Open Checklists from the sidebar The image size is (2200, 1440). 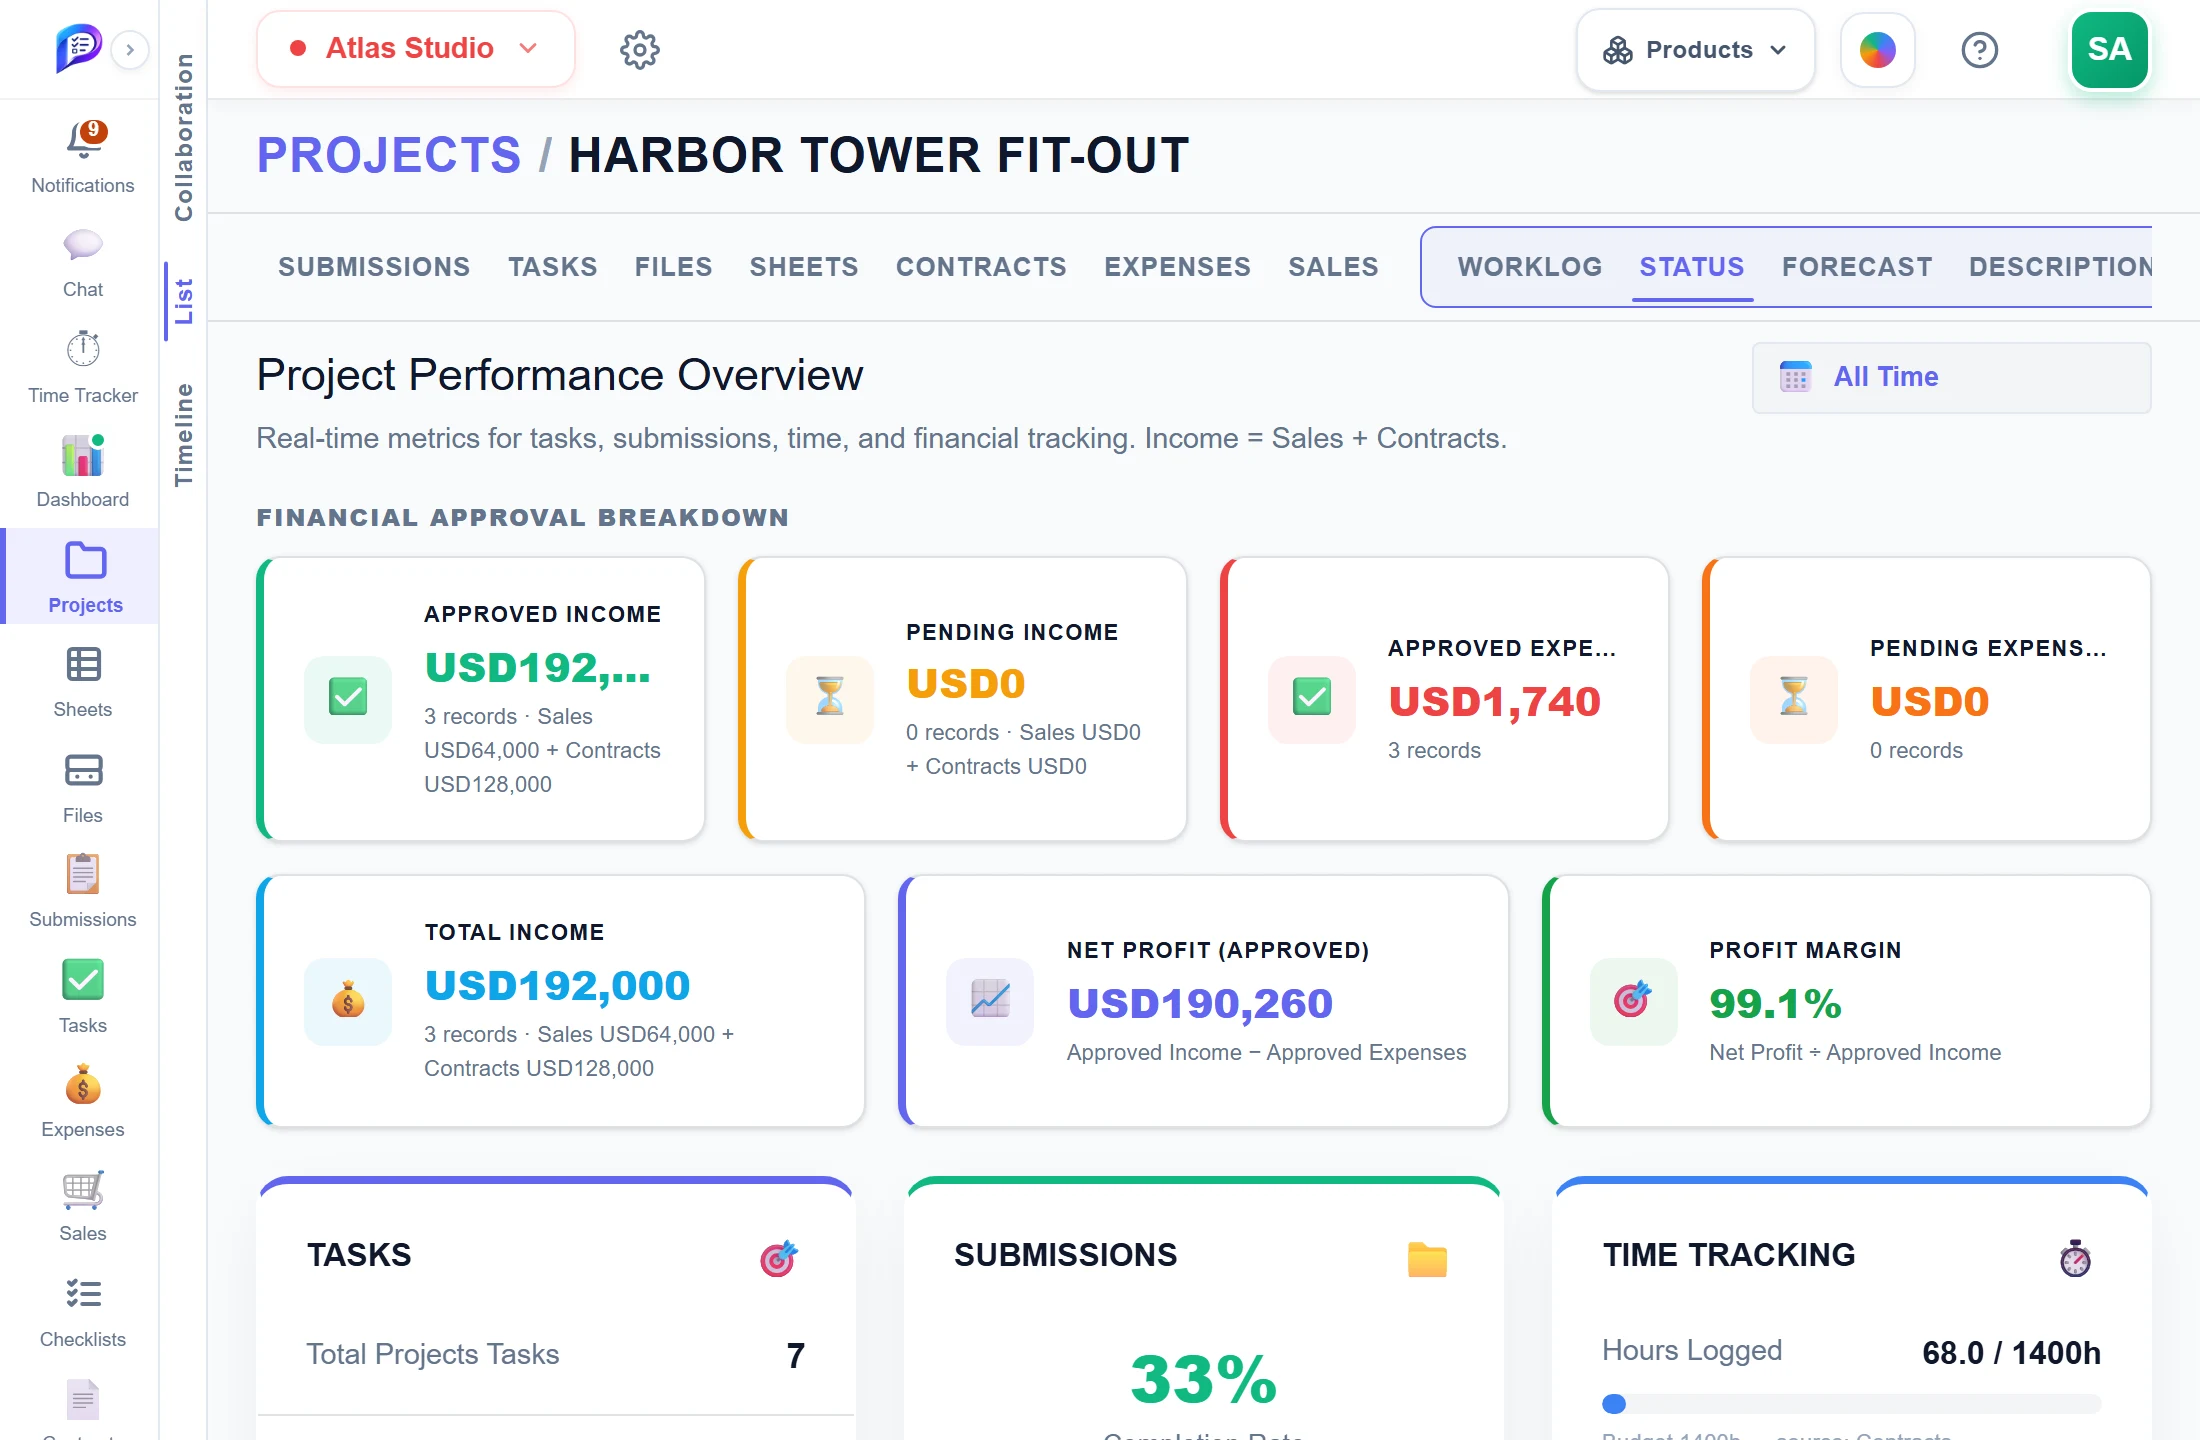point(82,1312)
